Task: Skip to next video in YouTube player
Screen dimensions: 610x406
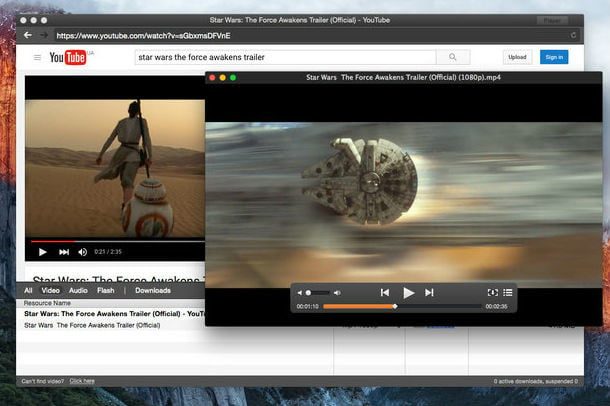Action: [x=64, y=252]
